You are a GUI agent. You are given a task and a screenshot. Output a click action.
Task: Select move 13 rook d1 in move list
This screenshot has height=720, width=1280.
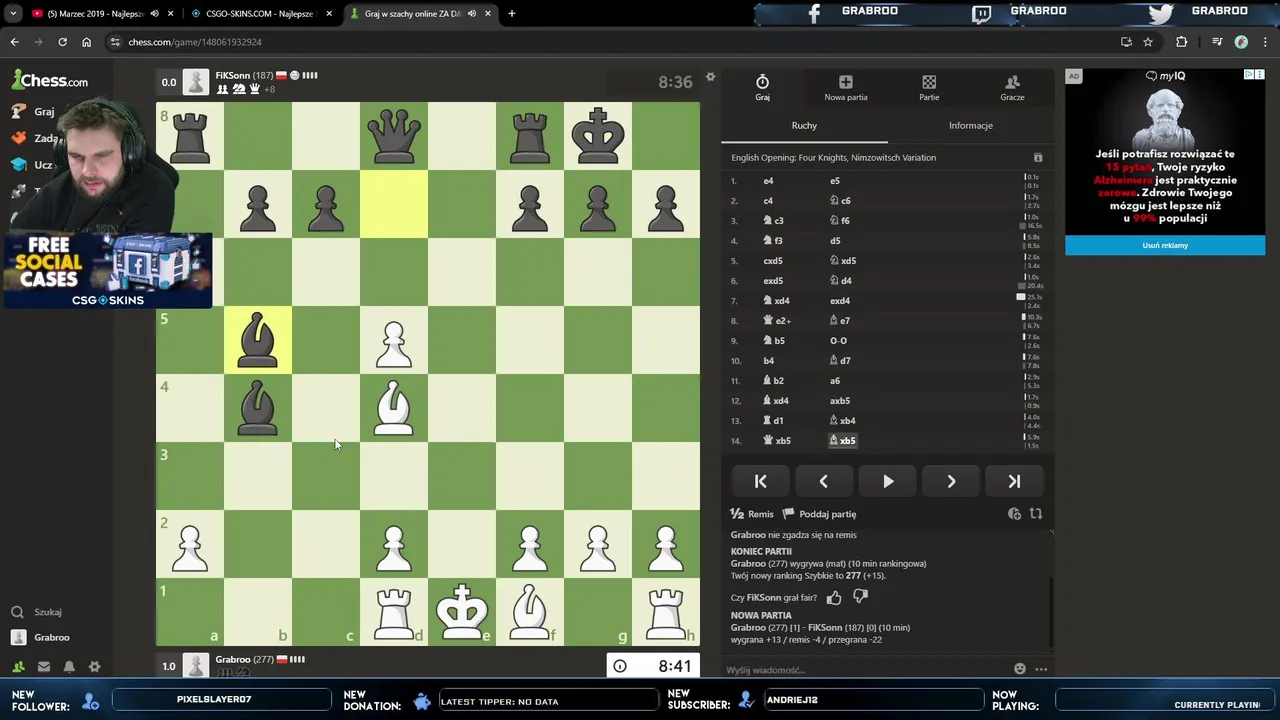[773, 420]
